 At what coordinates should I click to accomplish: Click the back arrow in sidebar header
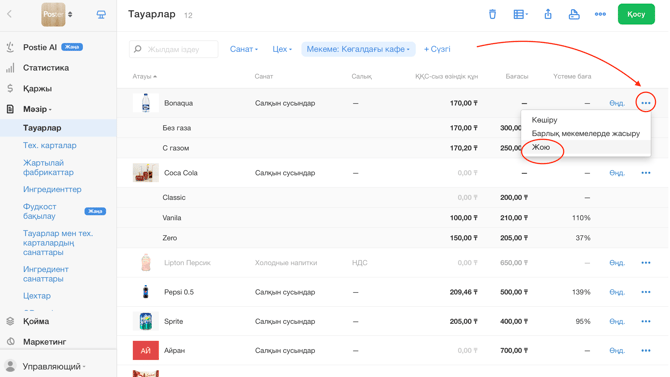(9, 14)
